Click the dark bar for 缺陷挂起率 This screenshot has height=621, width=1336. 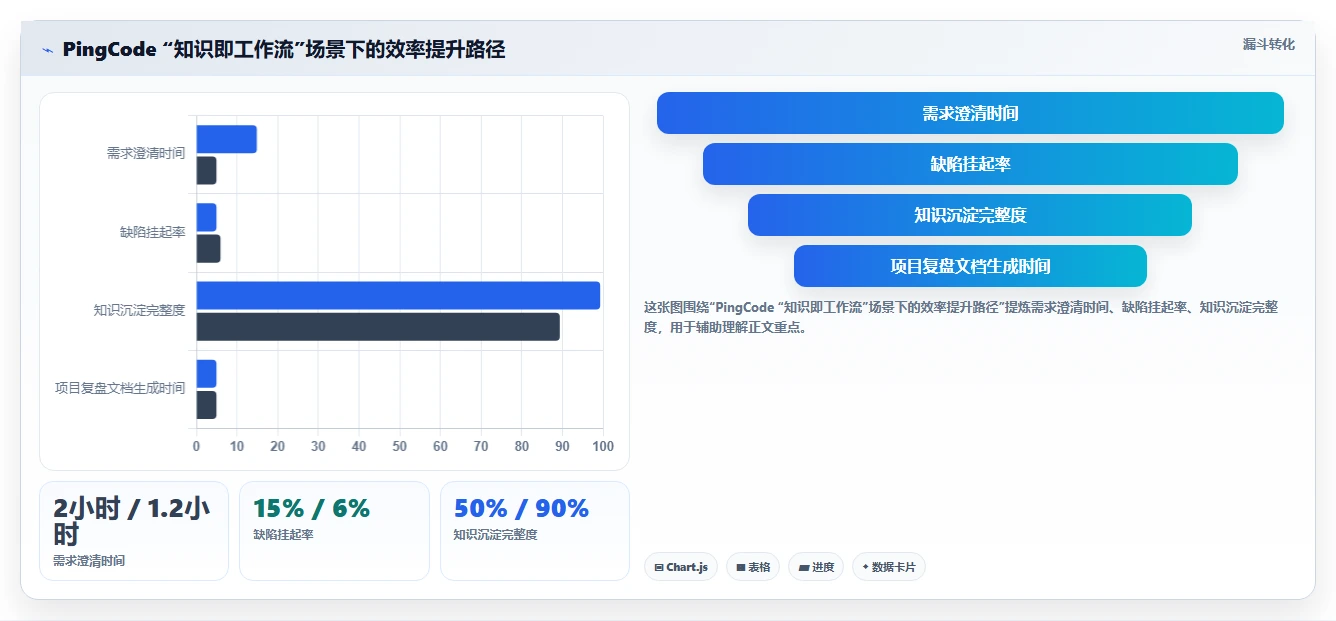click(208, 249)
